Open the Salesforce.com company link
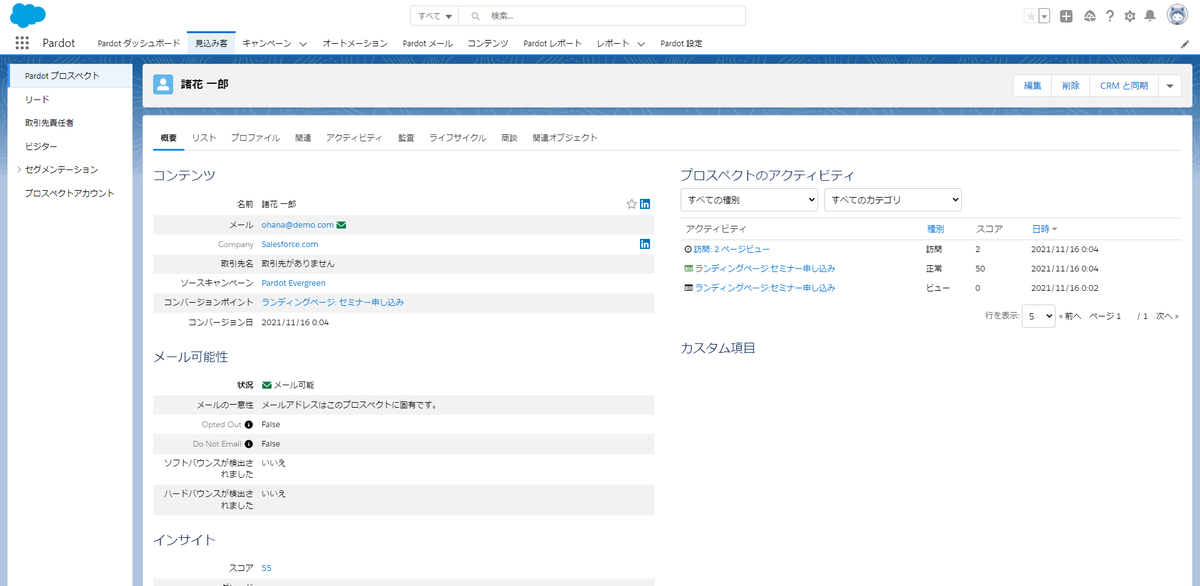The height and width of the screenshot is (586, 1200). (290, 244)
